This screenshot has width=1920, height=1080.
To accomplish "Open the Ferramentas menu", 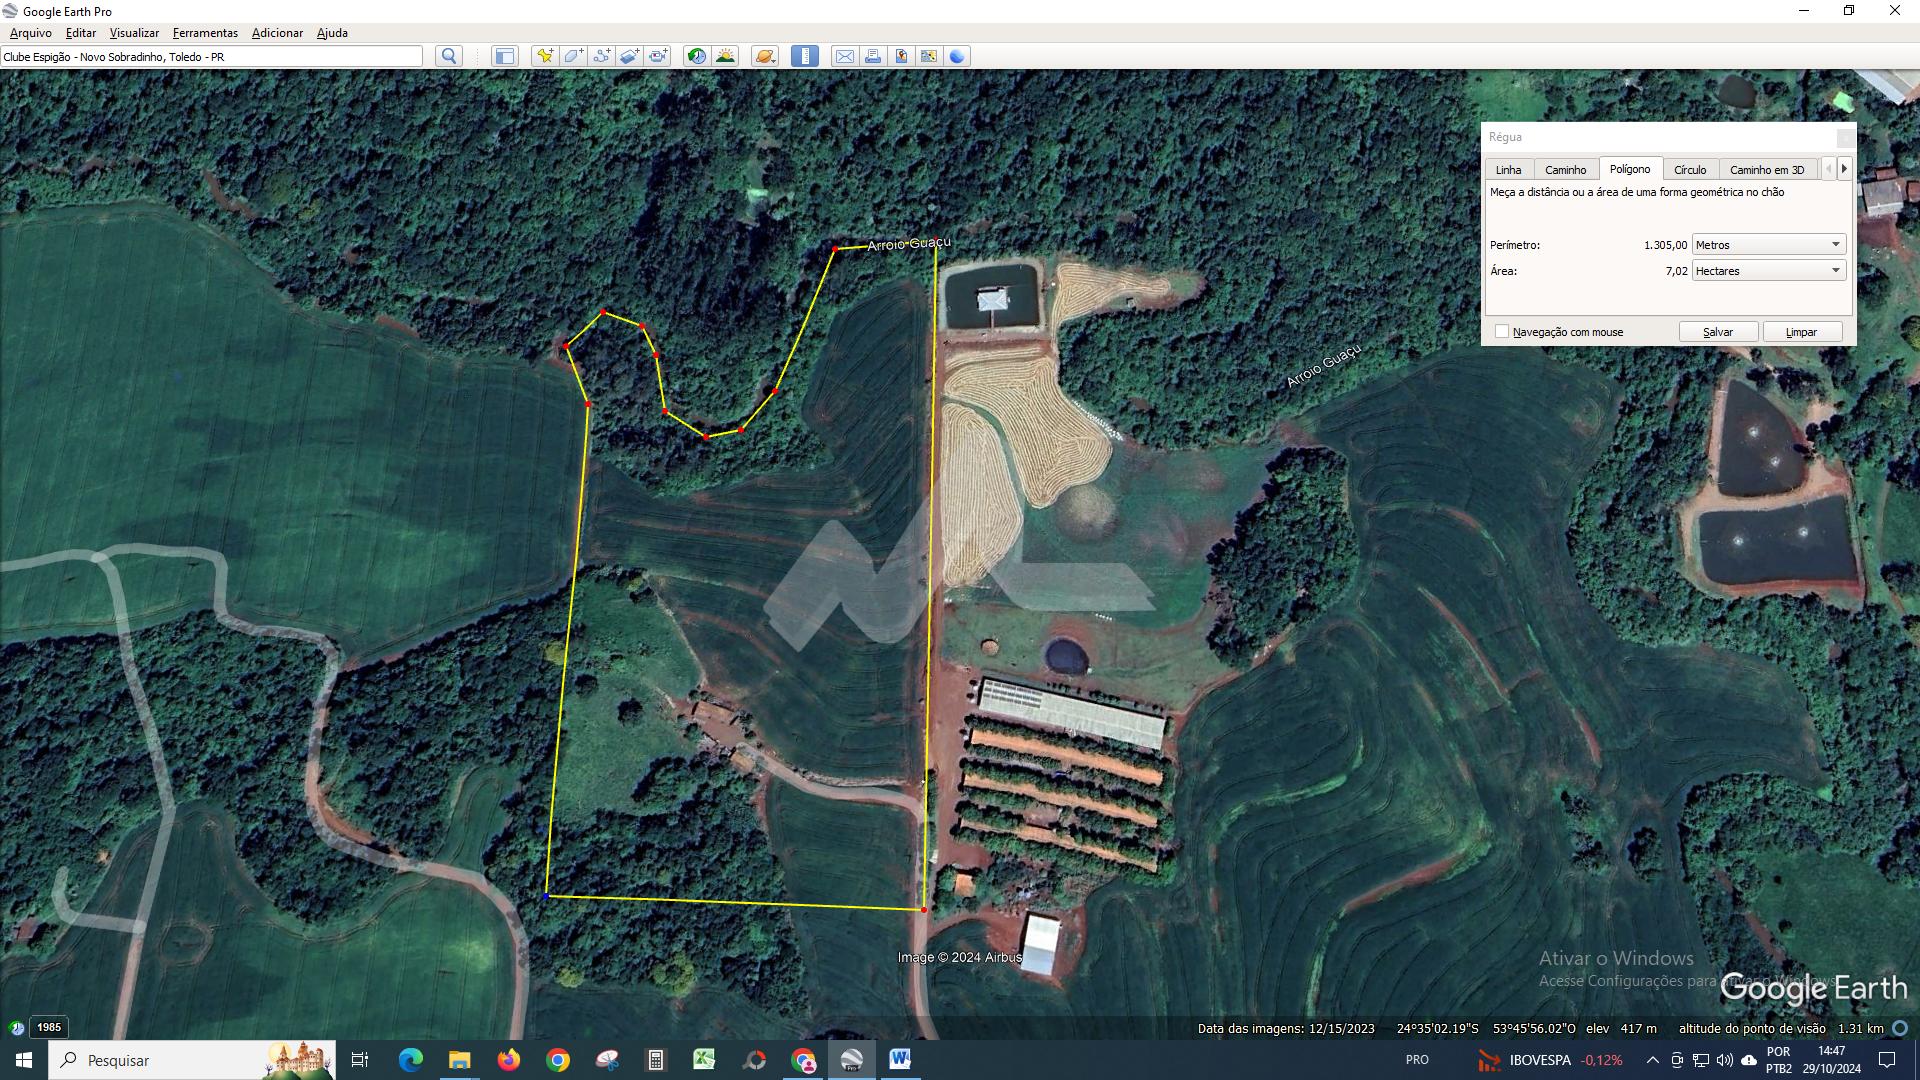I will (205, 33).
